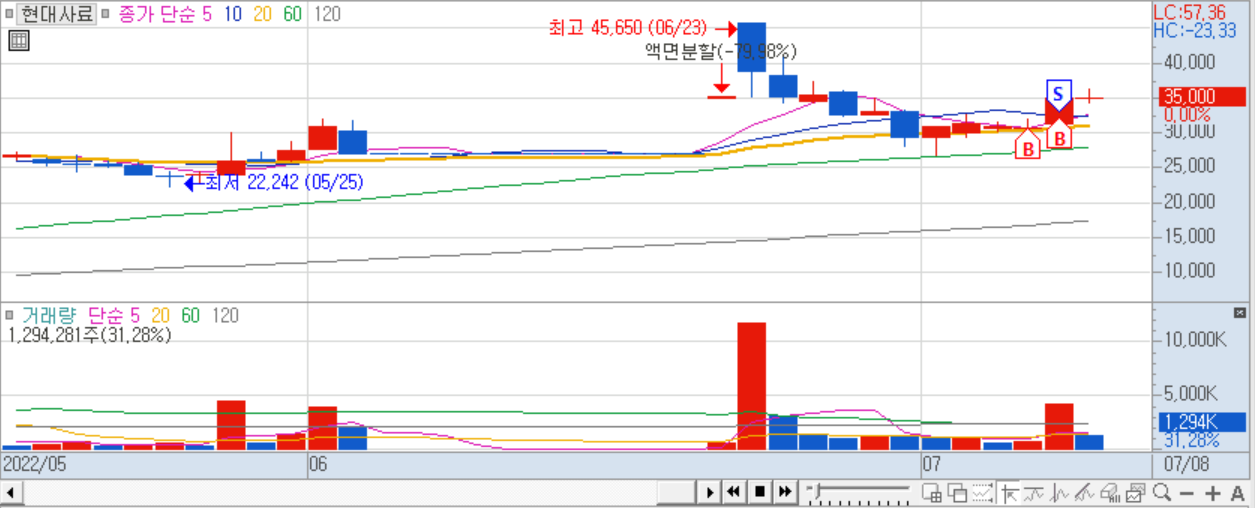Viewport: 1255px width, 508px height.
Task: Click the 거래량 volume indicator label
Action: pyautogui.click(x=49, y=316)
